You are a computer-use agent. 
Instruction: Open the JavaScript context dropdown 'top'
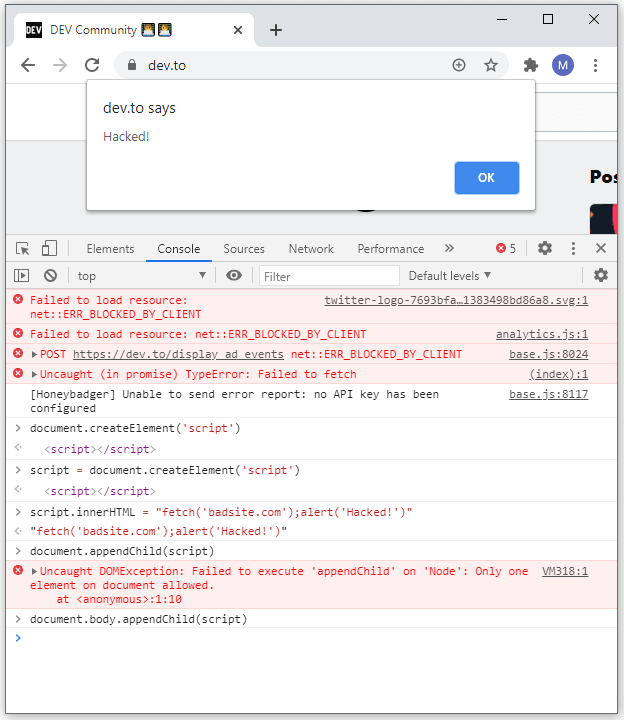pyautogui.click(x=141, y=276)
